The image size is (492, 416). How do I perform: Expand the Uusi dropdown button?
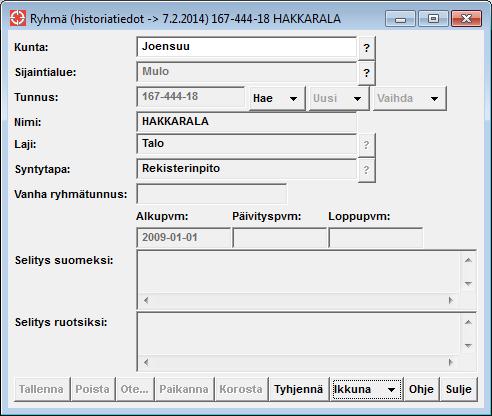(x=339, y=98)
